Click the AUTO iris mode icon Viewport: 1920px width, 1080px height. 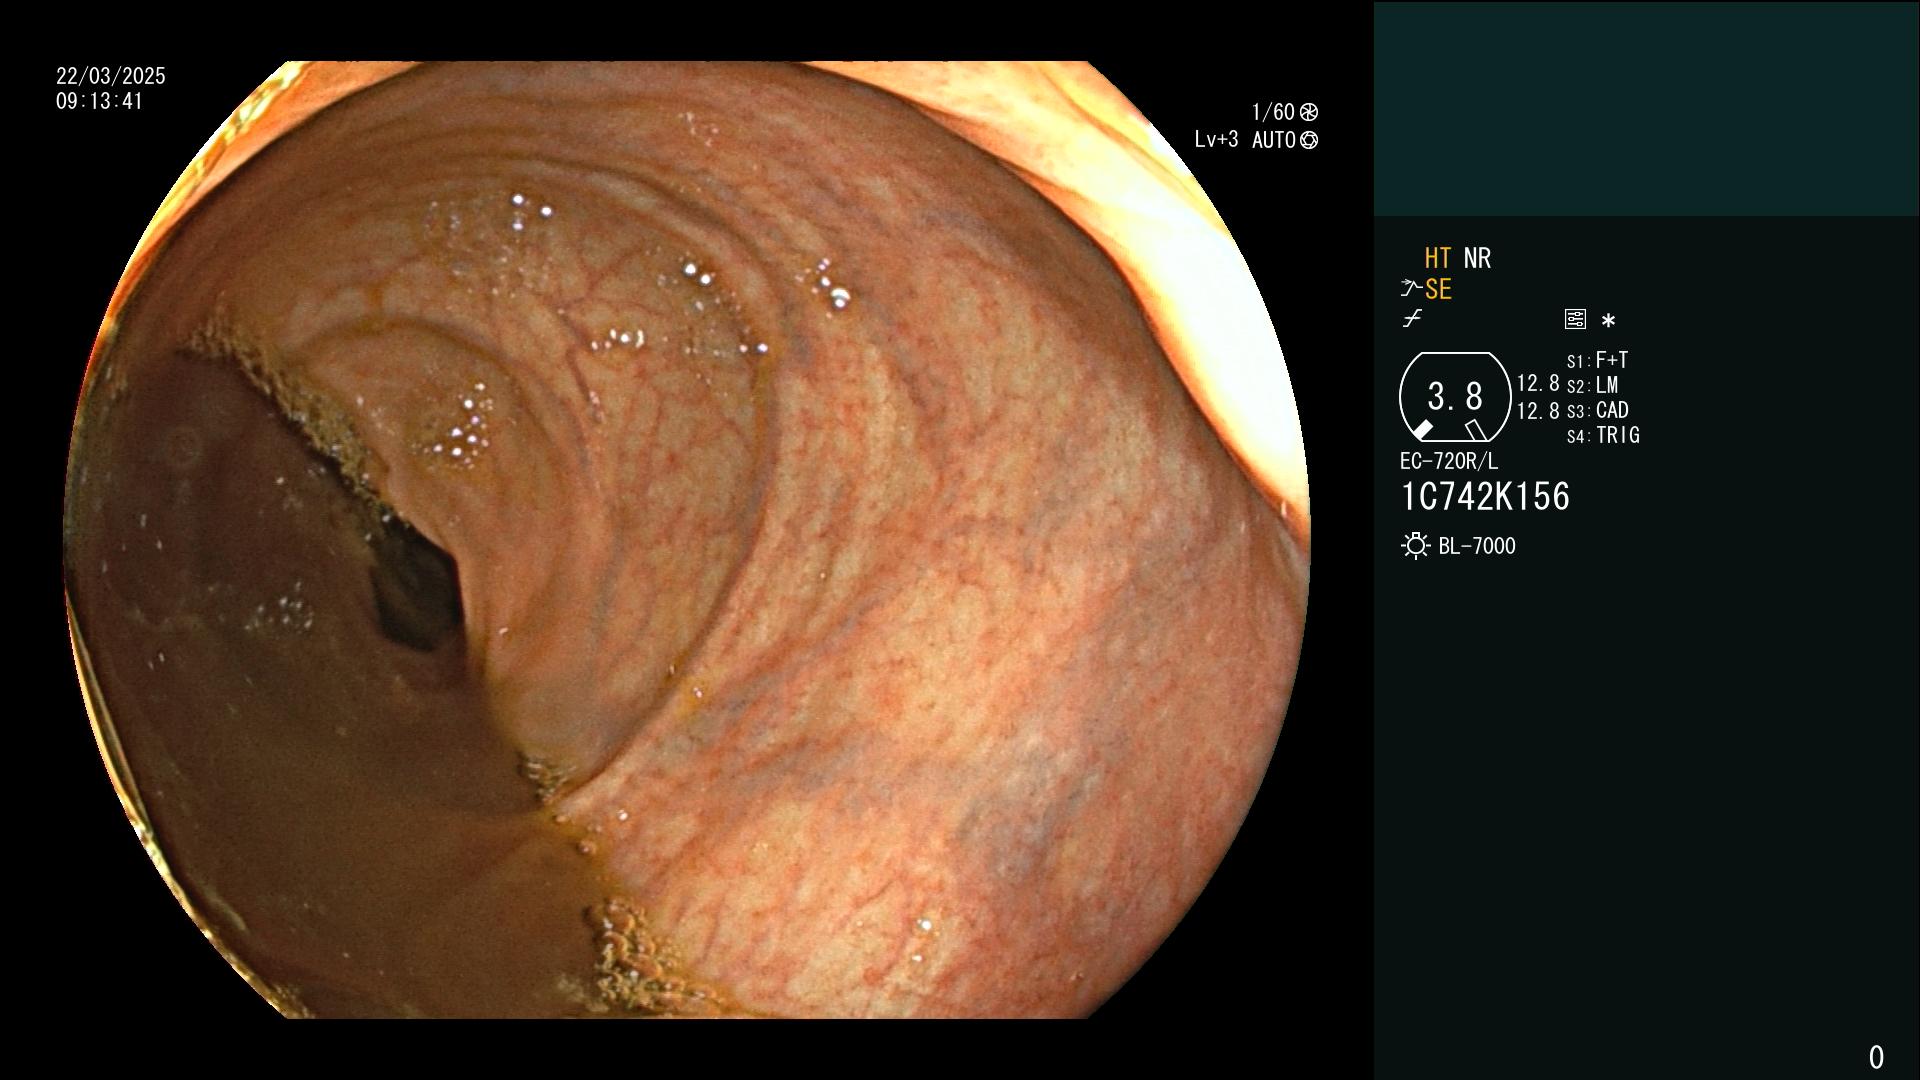pyautogui.click(x=1309, y=141)
